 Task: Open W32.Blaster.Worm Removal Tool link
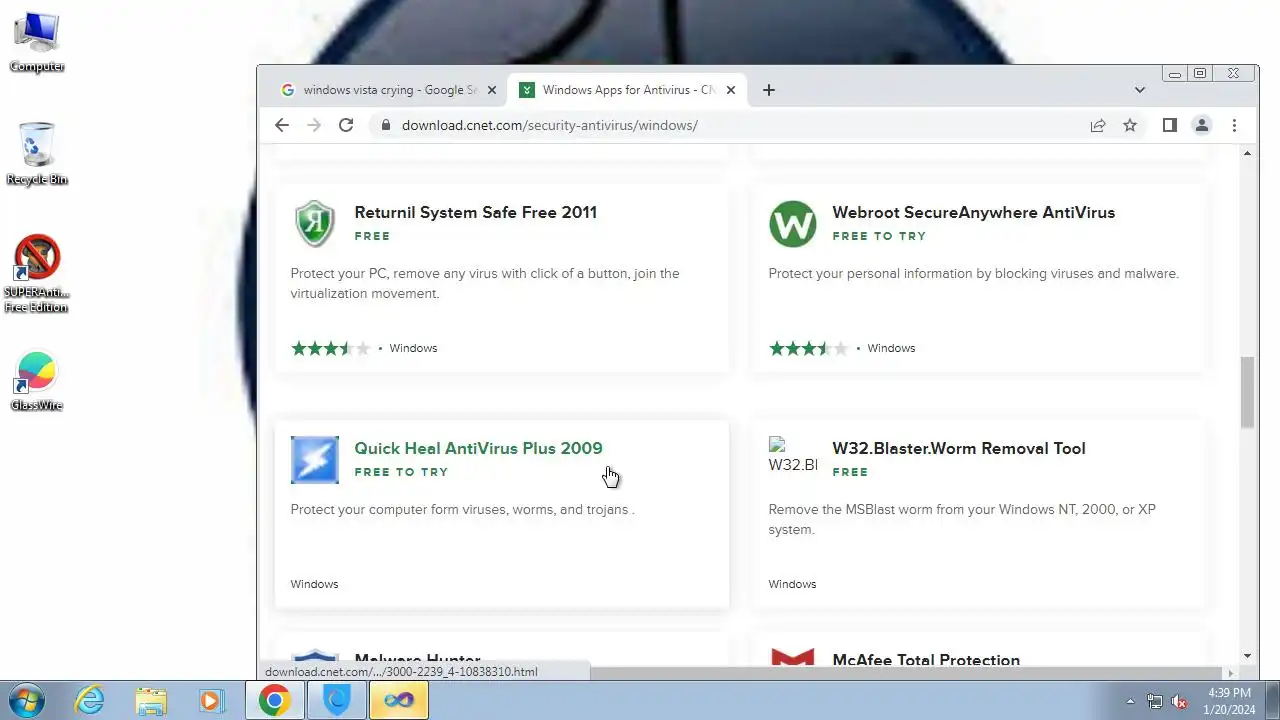tap(958, 448)
